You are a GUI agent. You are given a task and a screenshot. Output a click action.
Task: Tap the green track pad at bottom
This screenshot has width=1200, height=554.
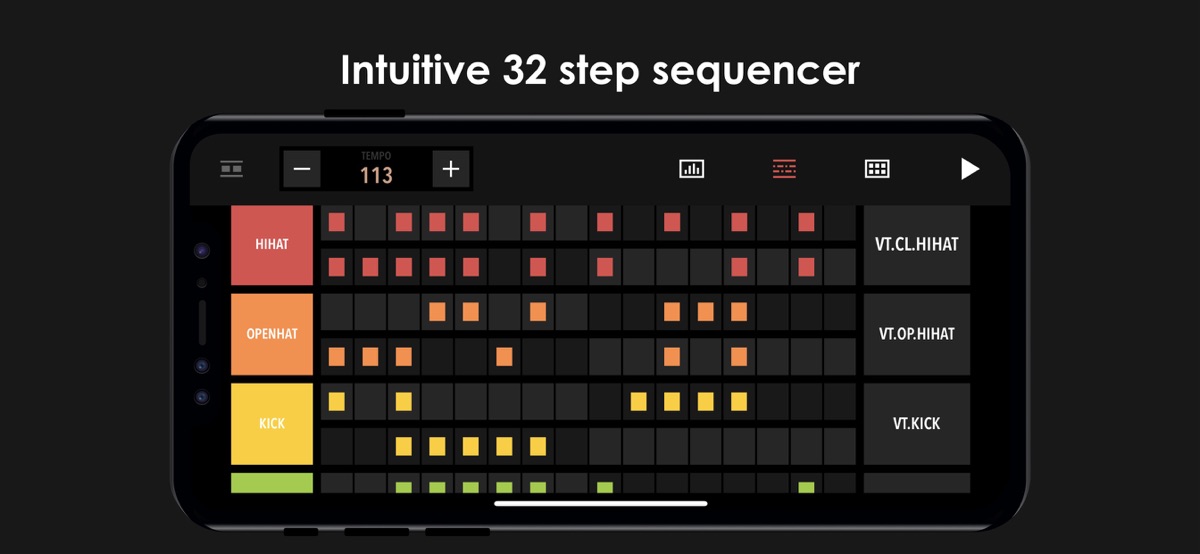click(272, 484)
